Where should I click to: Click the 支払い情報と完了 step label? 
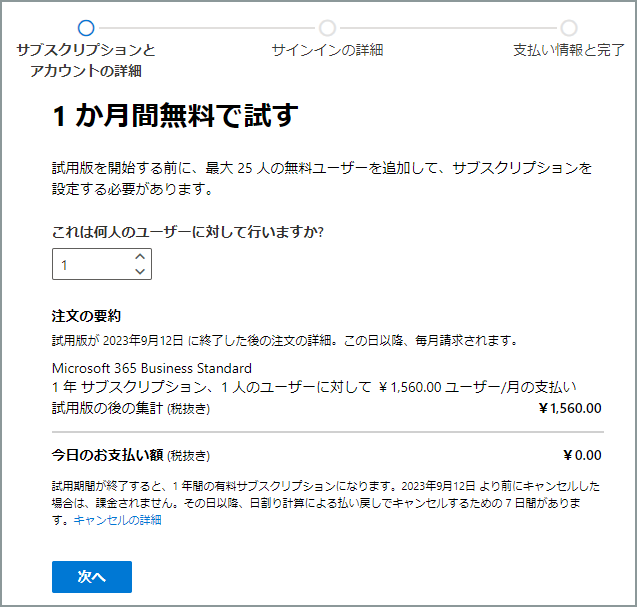click(x=569, y=50)
